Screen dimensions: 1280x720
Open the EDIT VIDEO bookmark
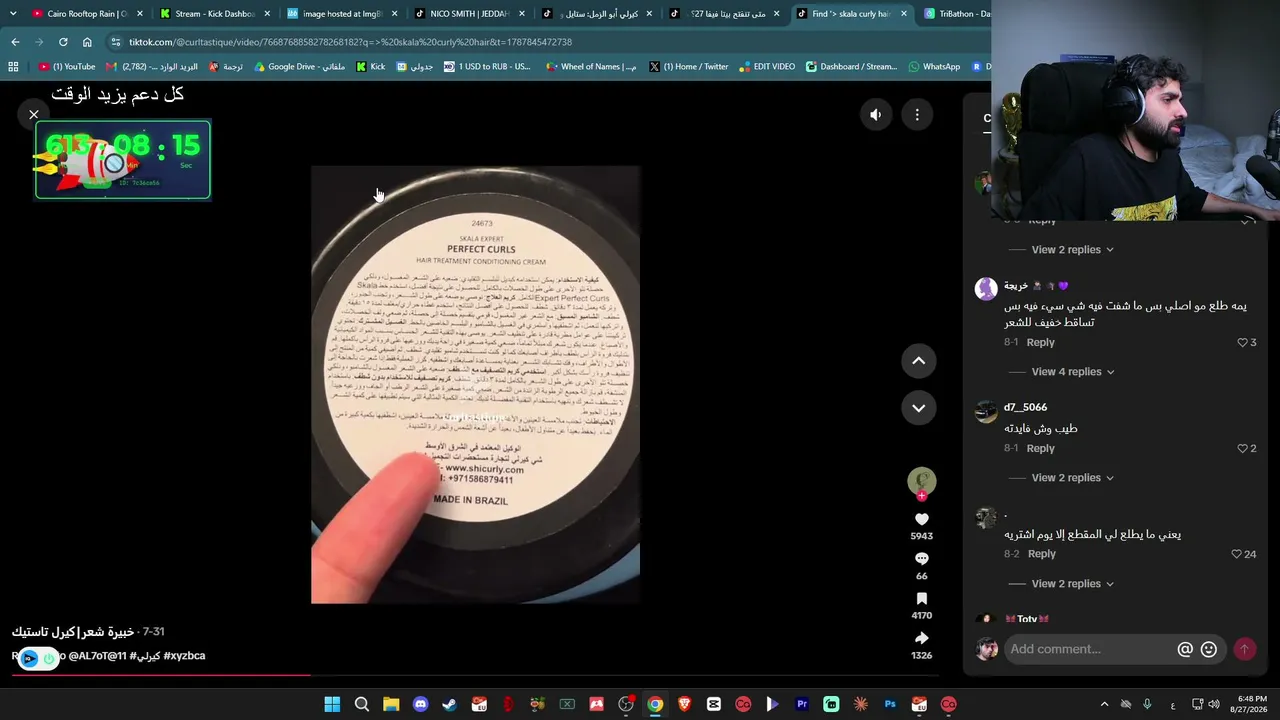(767, 67)
